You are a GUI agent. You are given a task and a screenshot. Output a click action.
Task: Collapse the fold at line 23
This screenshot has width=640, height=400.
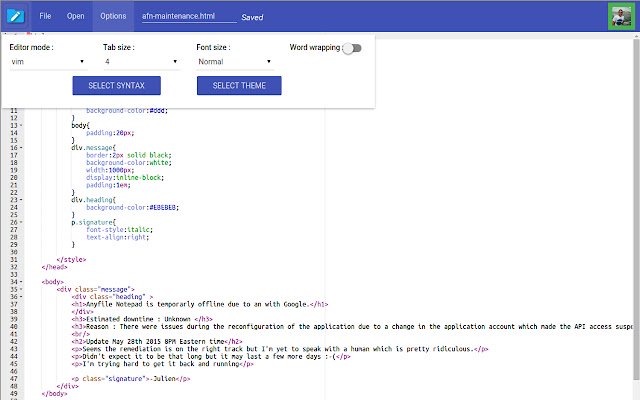click(21, 200)
